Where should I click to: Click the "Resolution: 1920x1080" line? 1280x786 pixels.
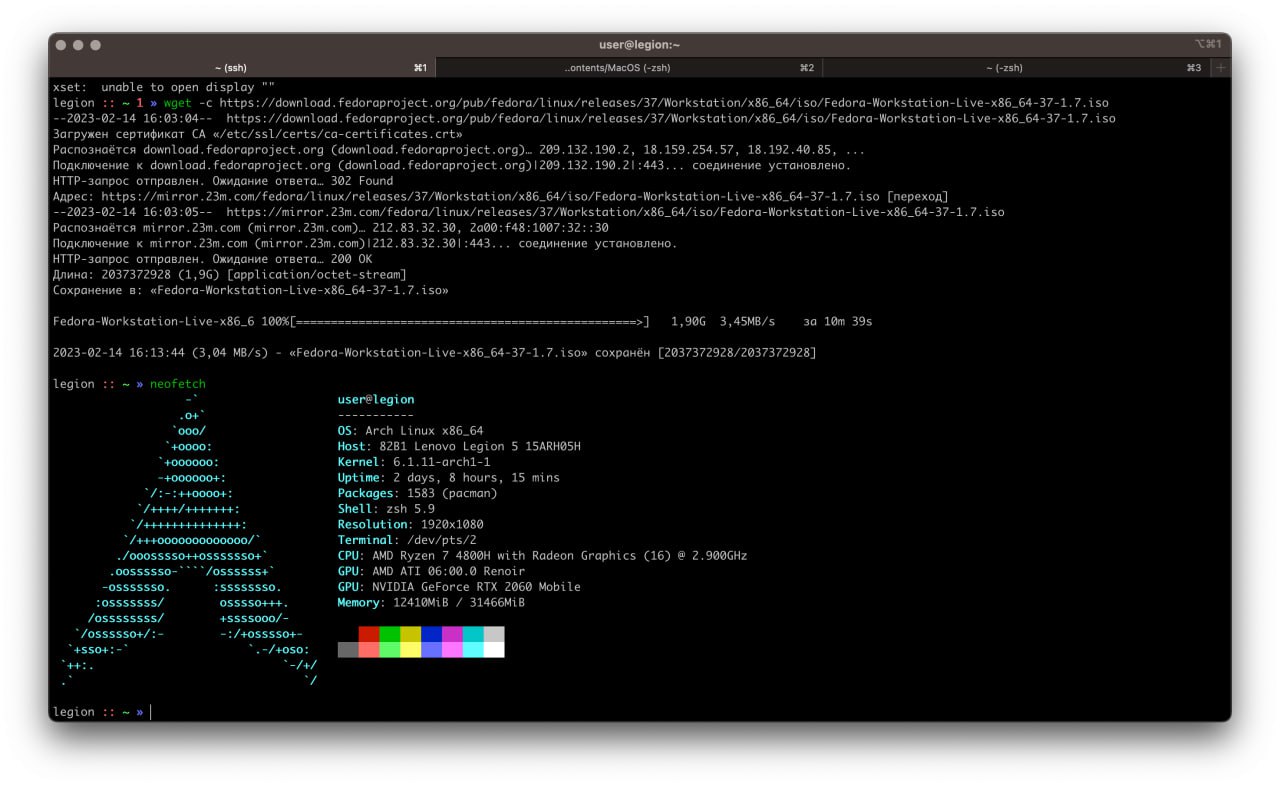pos(411,524)
